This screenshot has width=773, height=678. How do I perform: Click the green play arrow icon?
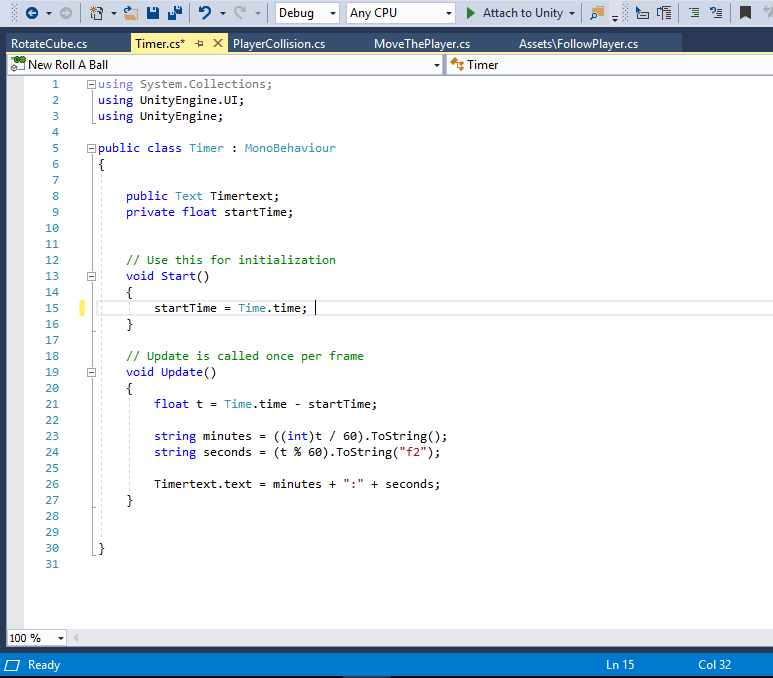tap(471, 13)
